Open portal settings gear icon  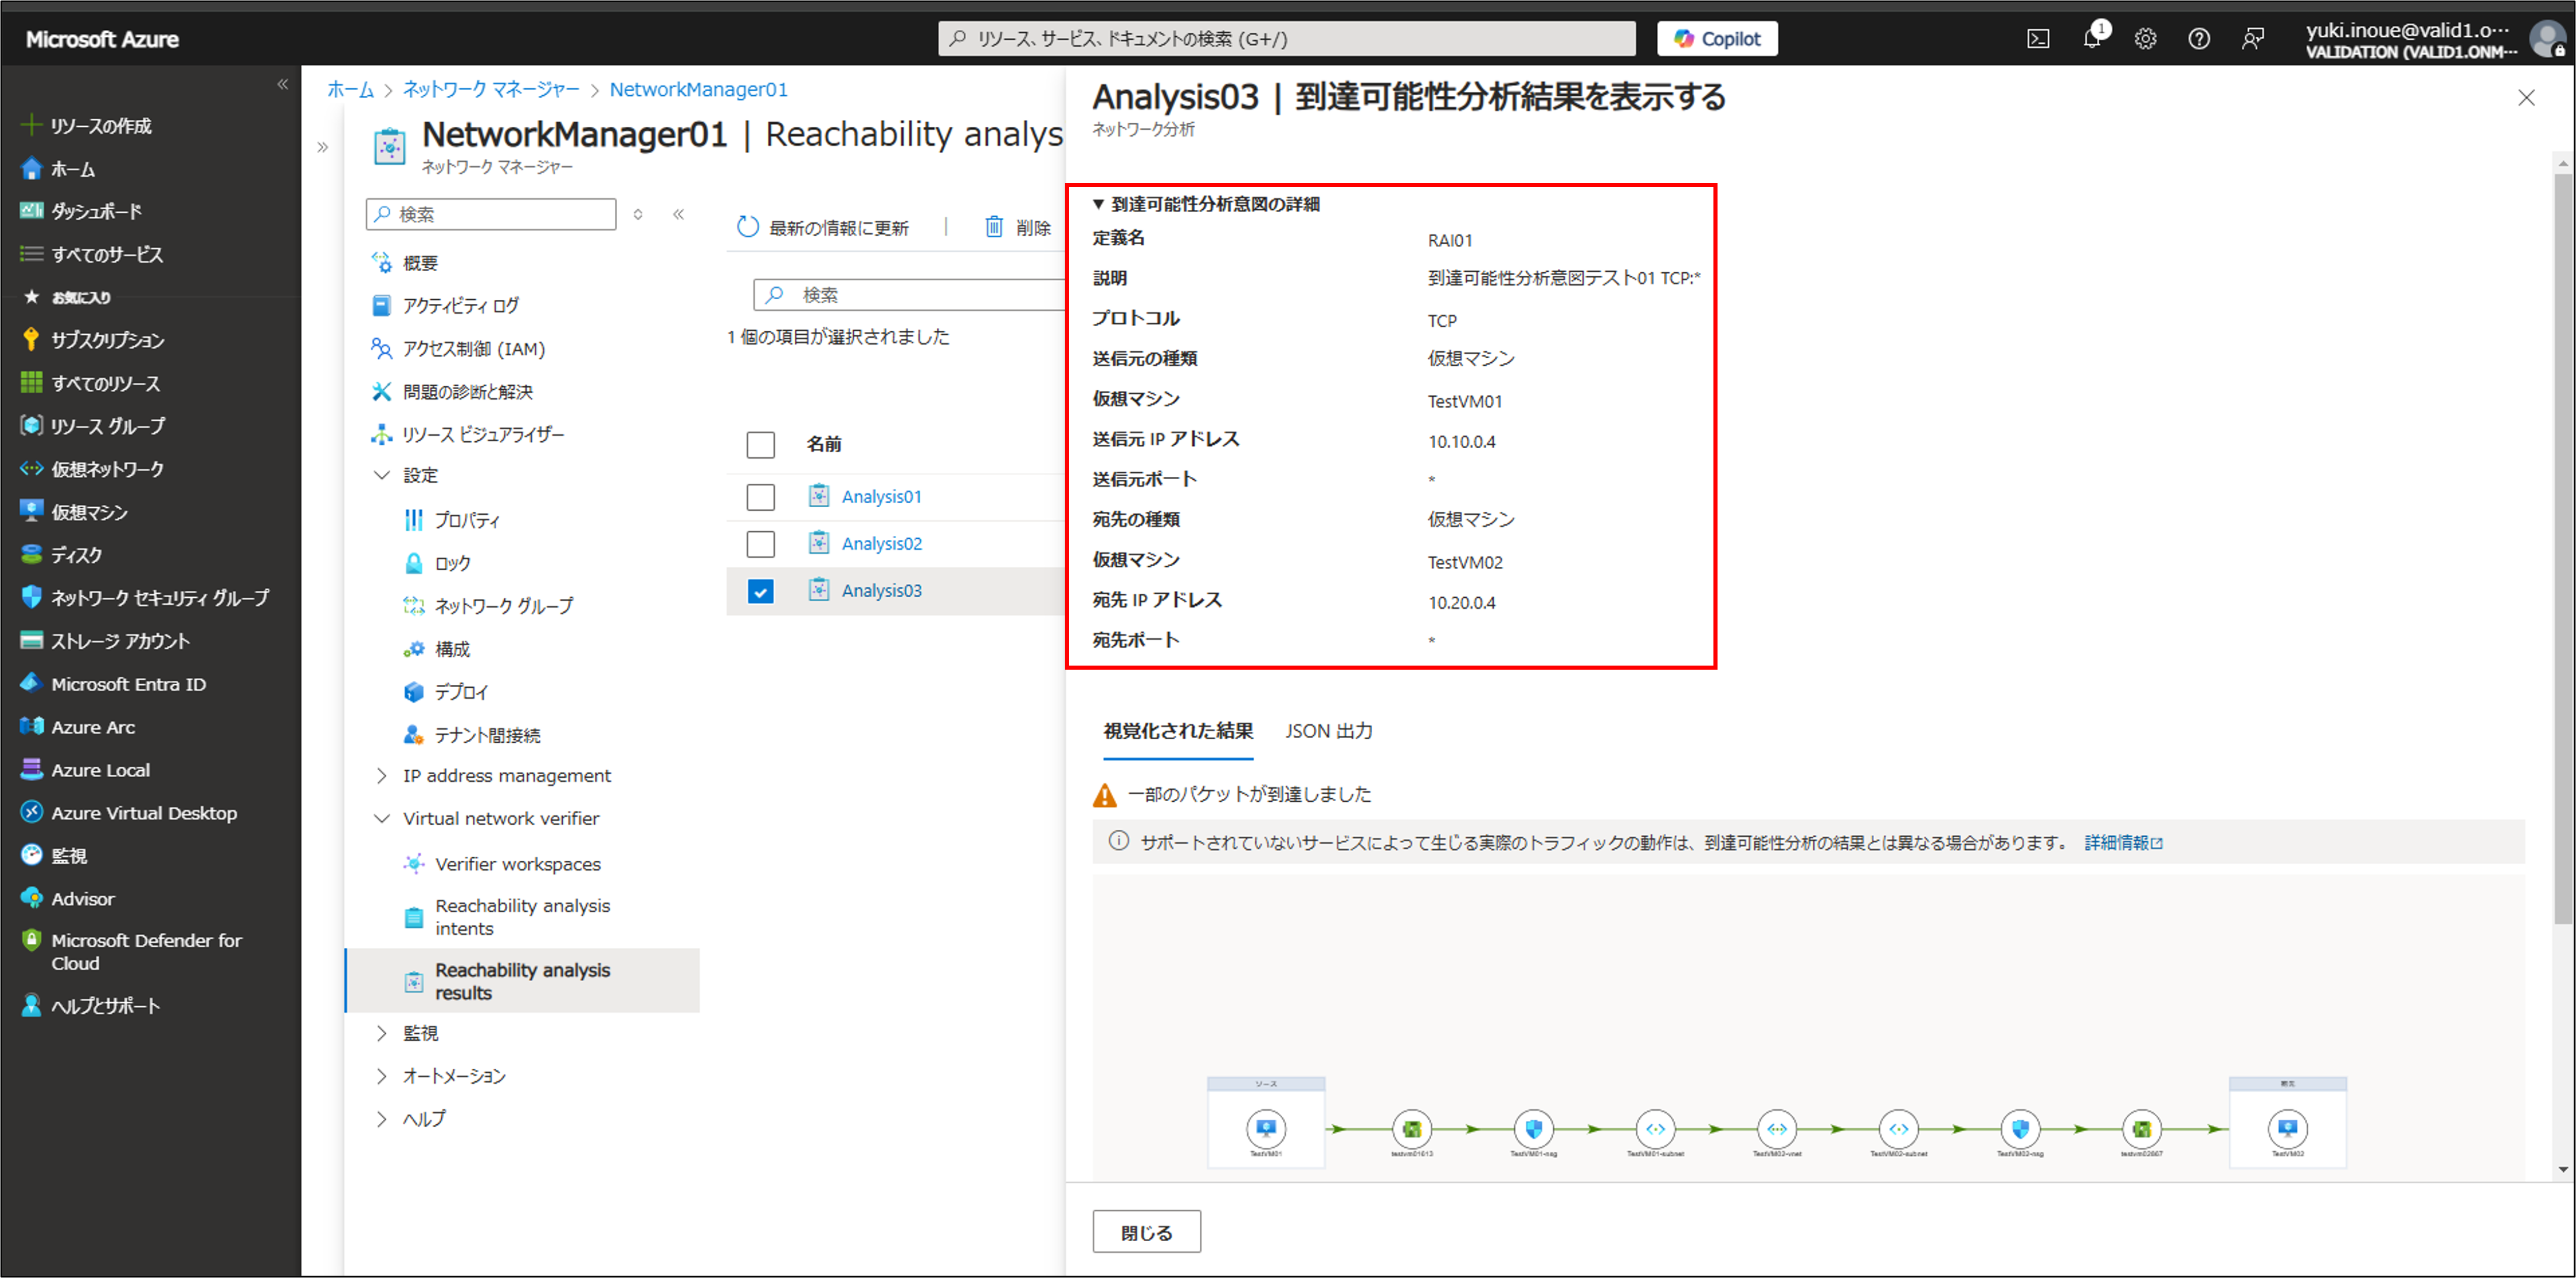coord(2145,39)
